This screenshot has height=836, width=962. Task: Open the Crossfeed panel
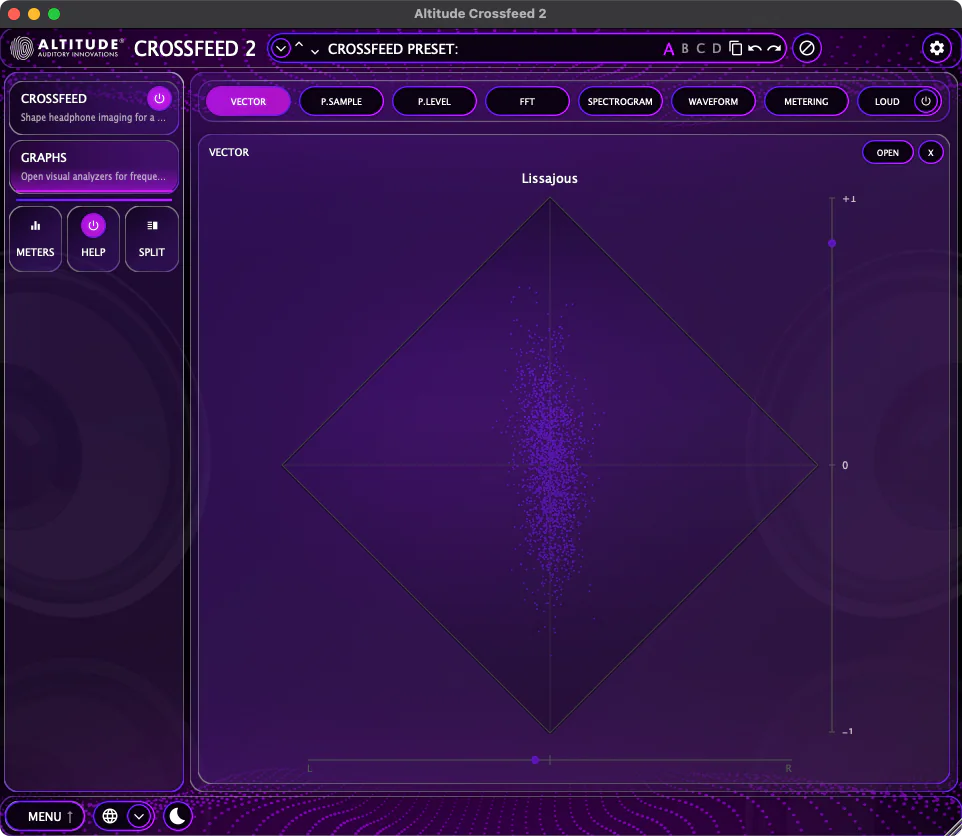pos(93,107)
